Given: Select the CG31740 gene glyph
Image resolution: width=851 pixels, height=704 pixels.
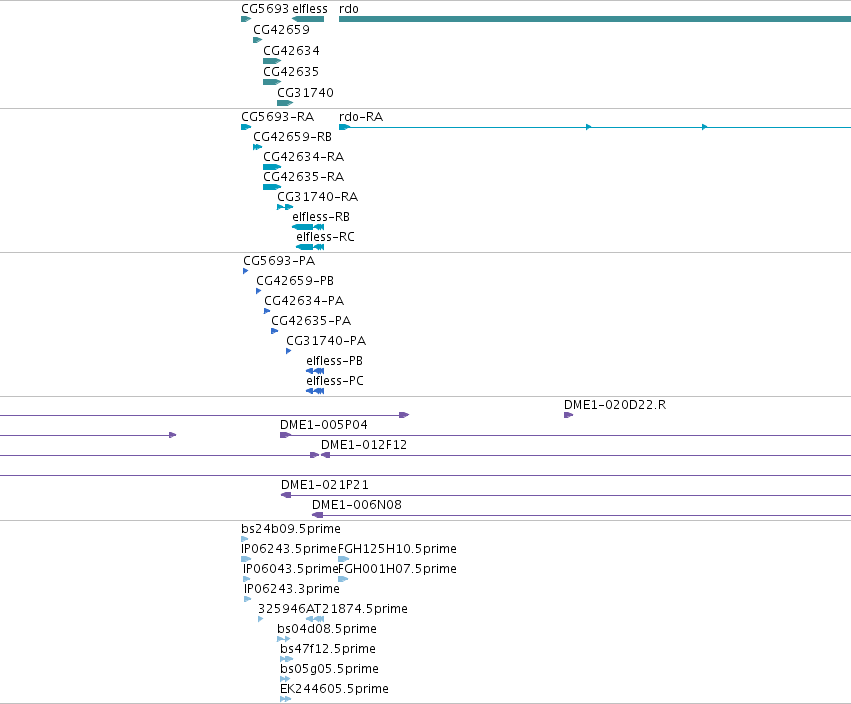Looking at the screenshot, I should pyautogui.click(x=285, y=103).
